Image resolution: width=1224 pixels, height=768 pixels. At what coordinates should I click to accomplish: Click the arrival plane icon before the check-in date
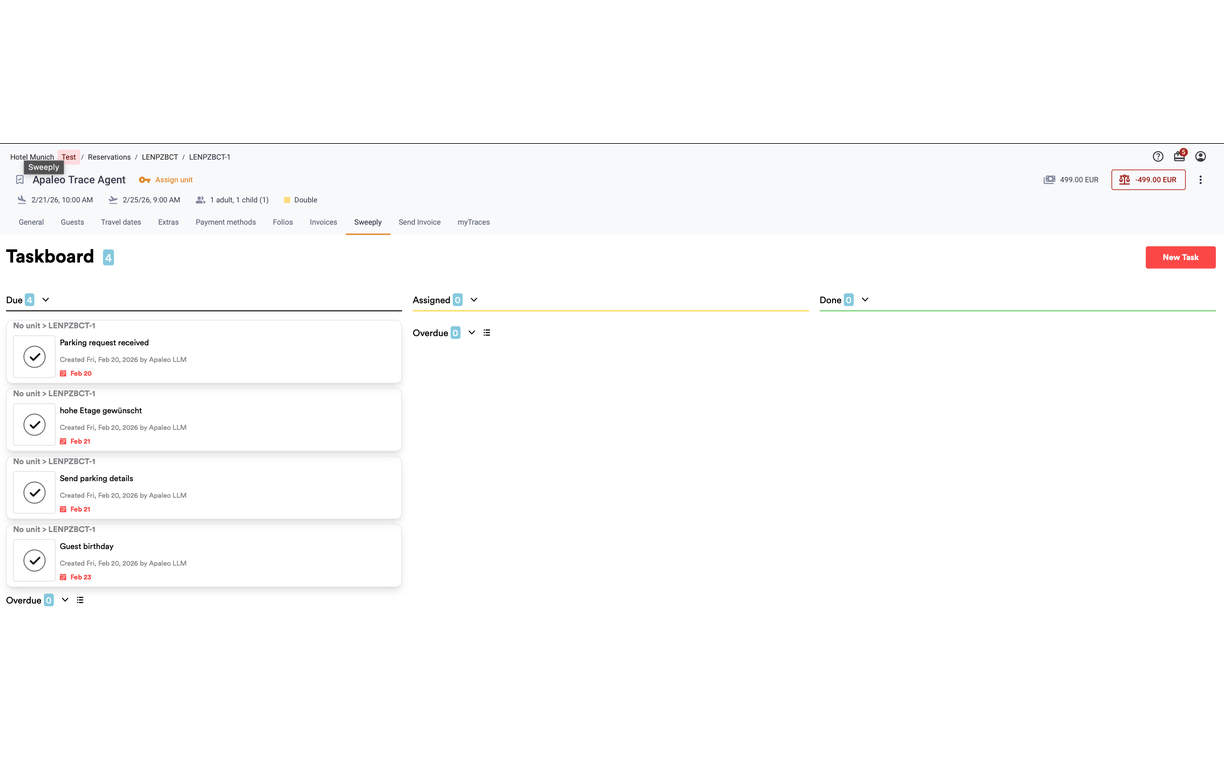[x=21, y=199]
